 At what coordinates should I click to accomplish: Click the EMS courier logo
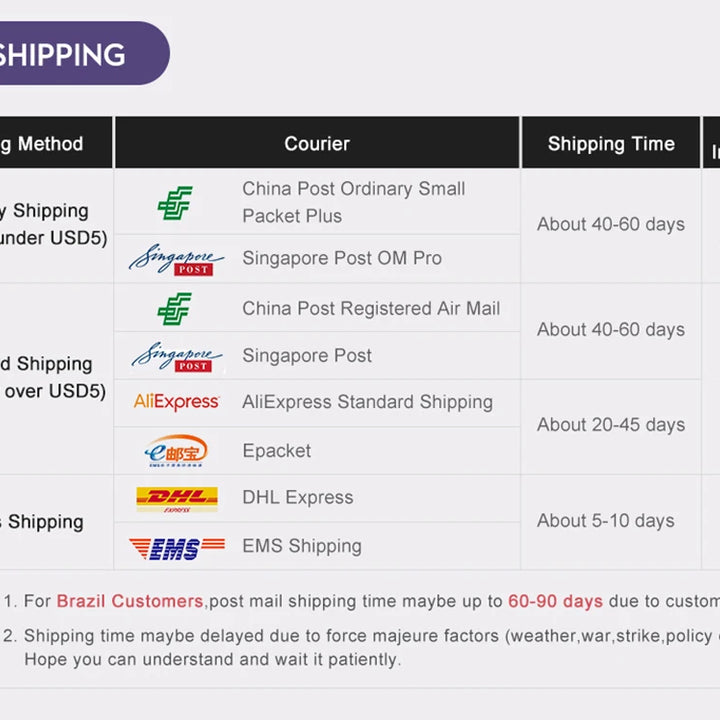click(x=176, y=547)
